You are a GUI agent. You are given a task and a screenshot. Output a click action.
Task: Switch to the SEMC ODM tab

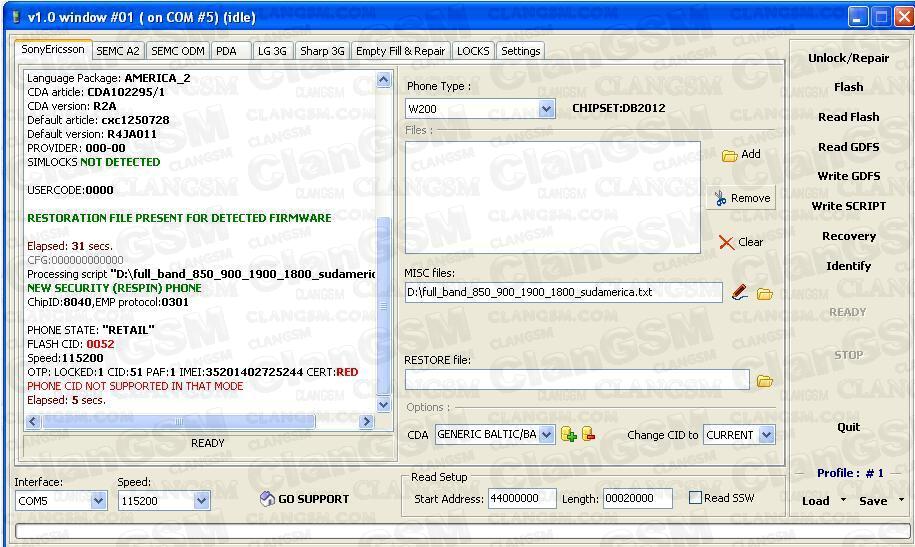pos(178,51)
